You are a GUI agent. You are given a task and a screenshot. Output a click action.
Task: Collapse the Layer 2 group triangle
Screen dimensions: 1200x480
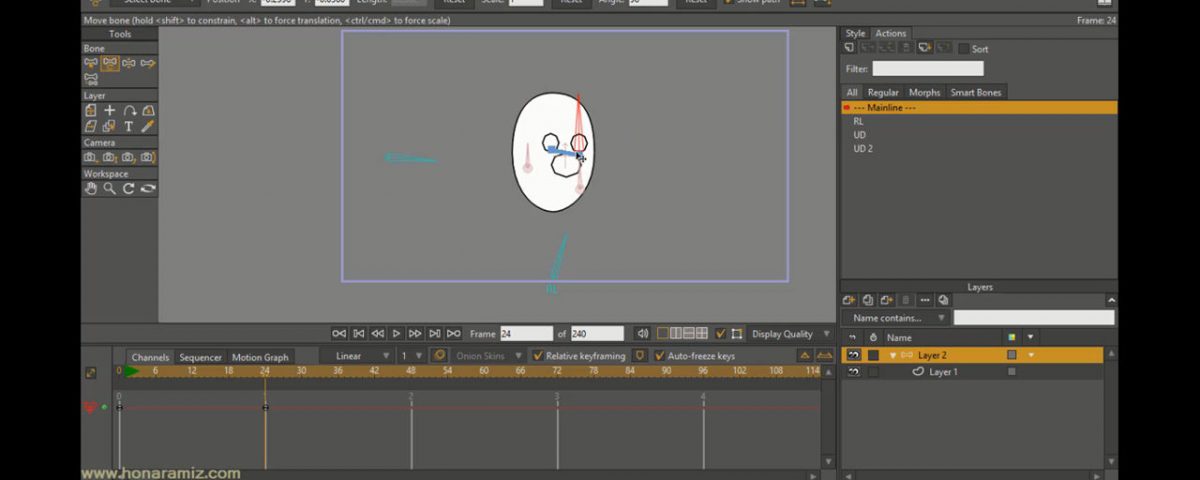pos(893,356)
